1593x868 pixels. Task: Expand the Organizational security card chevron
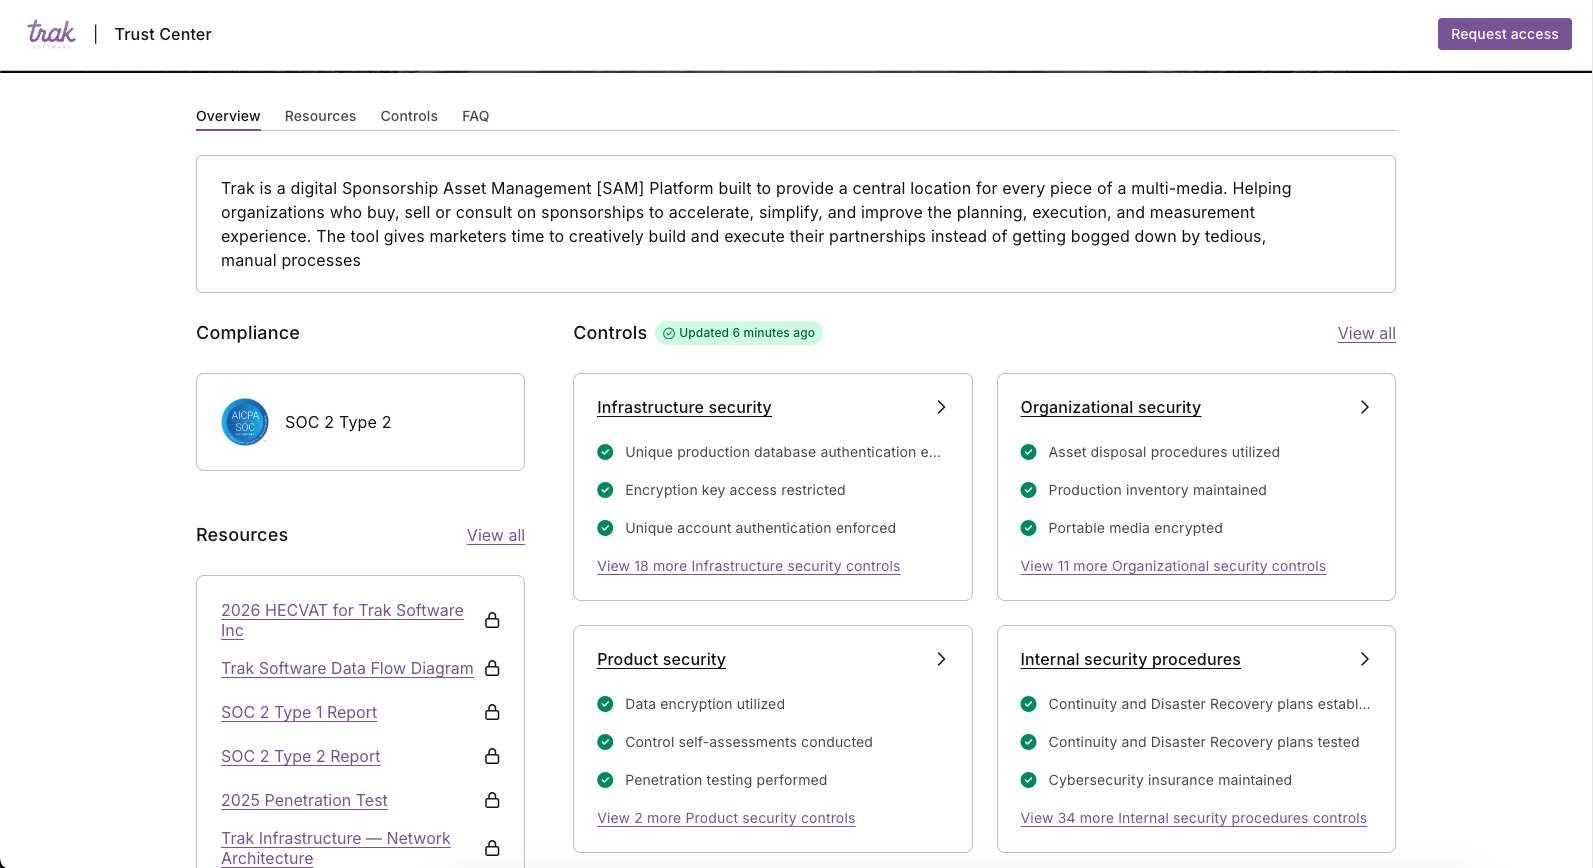[1365, 407]
